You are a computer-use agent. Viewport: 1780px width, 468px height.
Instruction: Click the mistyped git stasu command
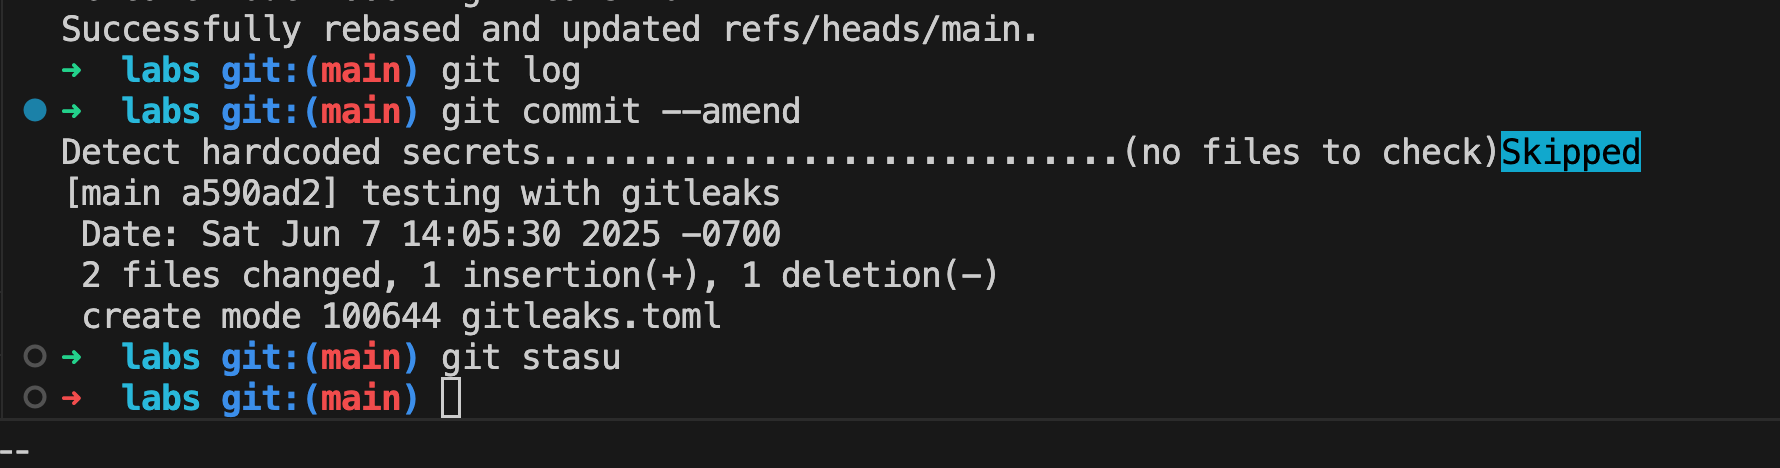point(530,357)
